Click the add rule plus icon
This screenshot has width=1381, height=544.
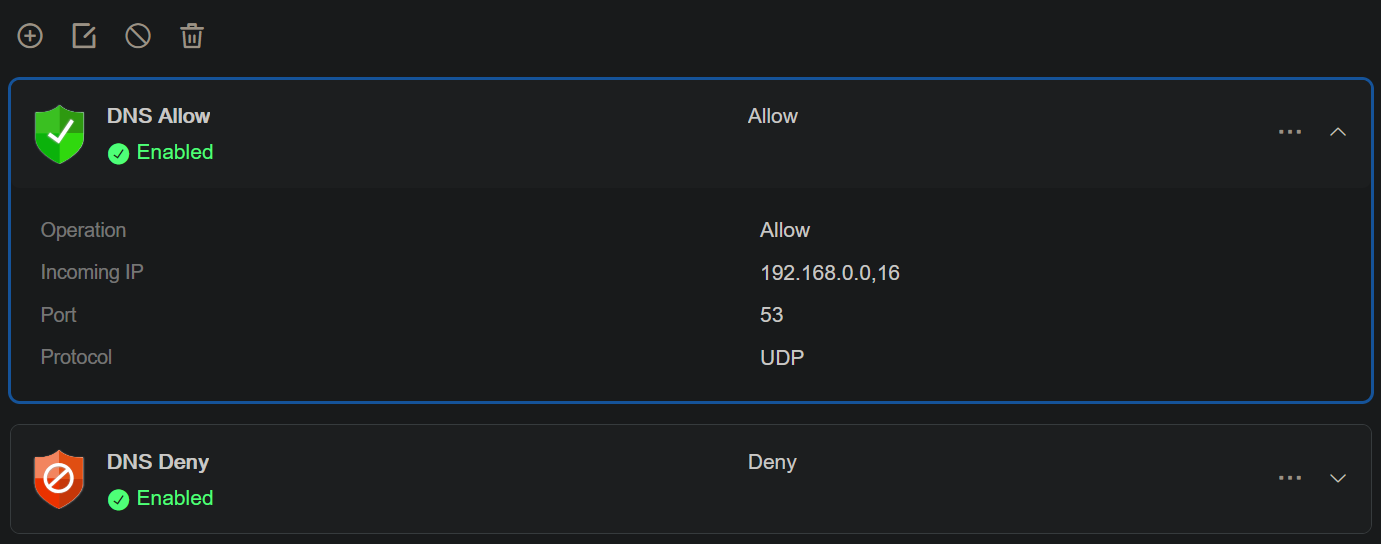point(31,36)
